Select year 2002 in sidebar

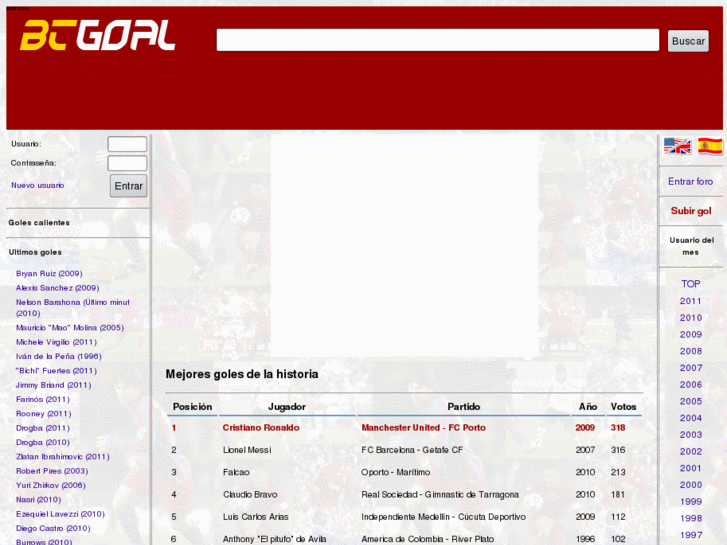point(691,451)
